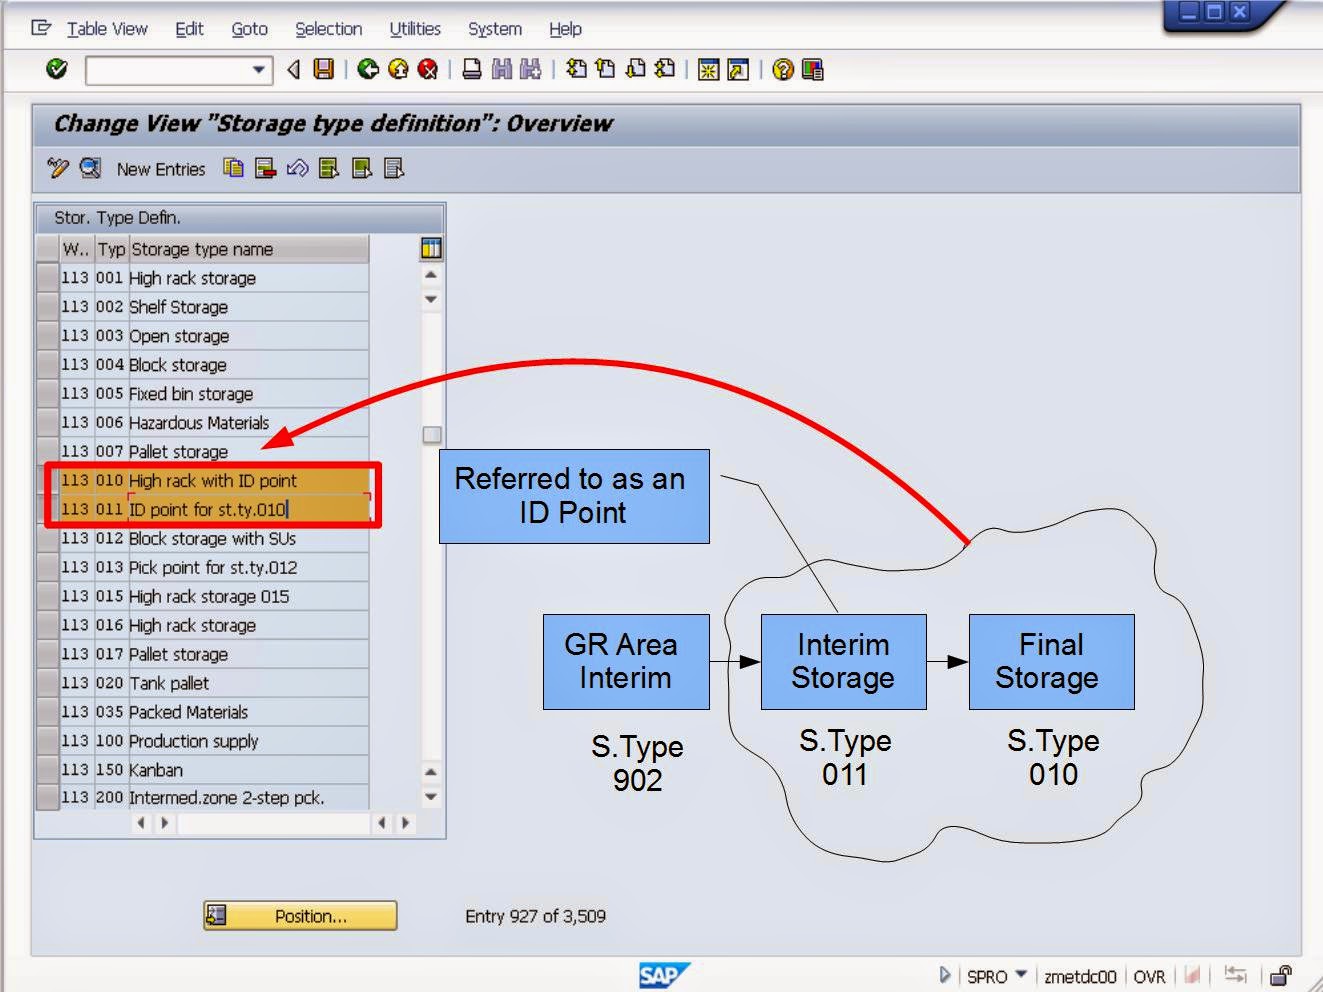Viewport: 1323px width, 992px height.
Task: Toggle overwrite mode via the OVR indicator
Action: tap(1150, 976)
